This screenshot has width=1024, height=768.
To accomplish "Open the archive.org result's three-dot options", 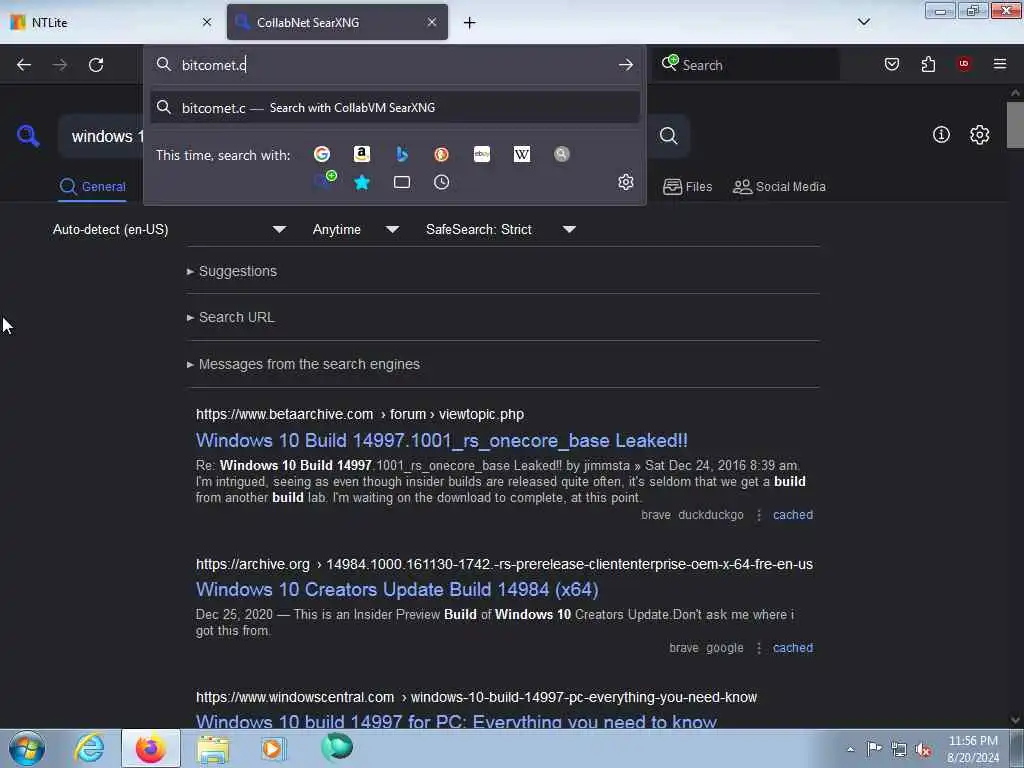I will click(x=759, y=648).
